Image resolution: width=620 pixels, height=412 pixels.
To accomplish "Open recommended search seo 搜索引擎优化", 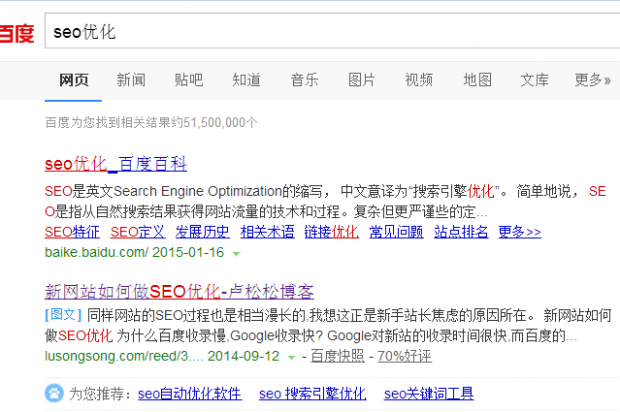I will (312, 393).
